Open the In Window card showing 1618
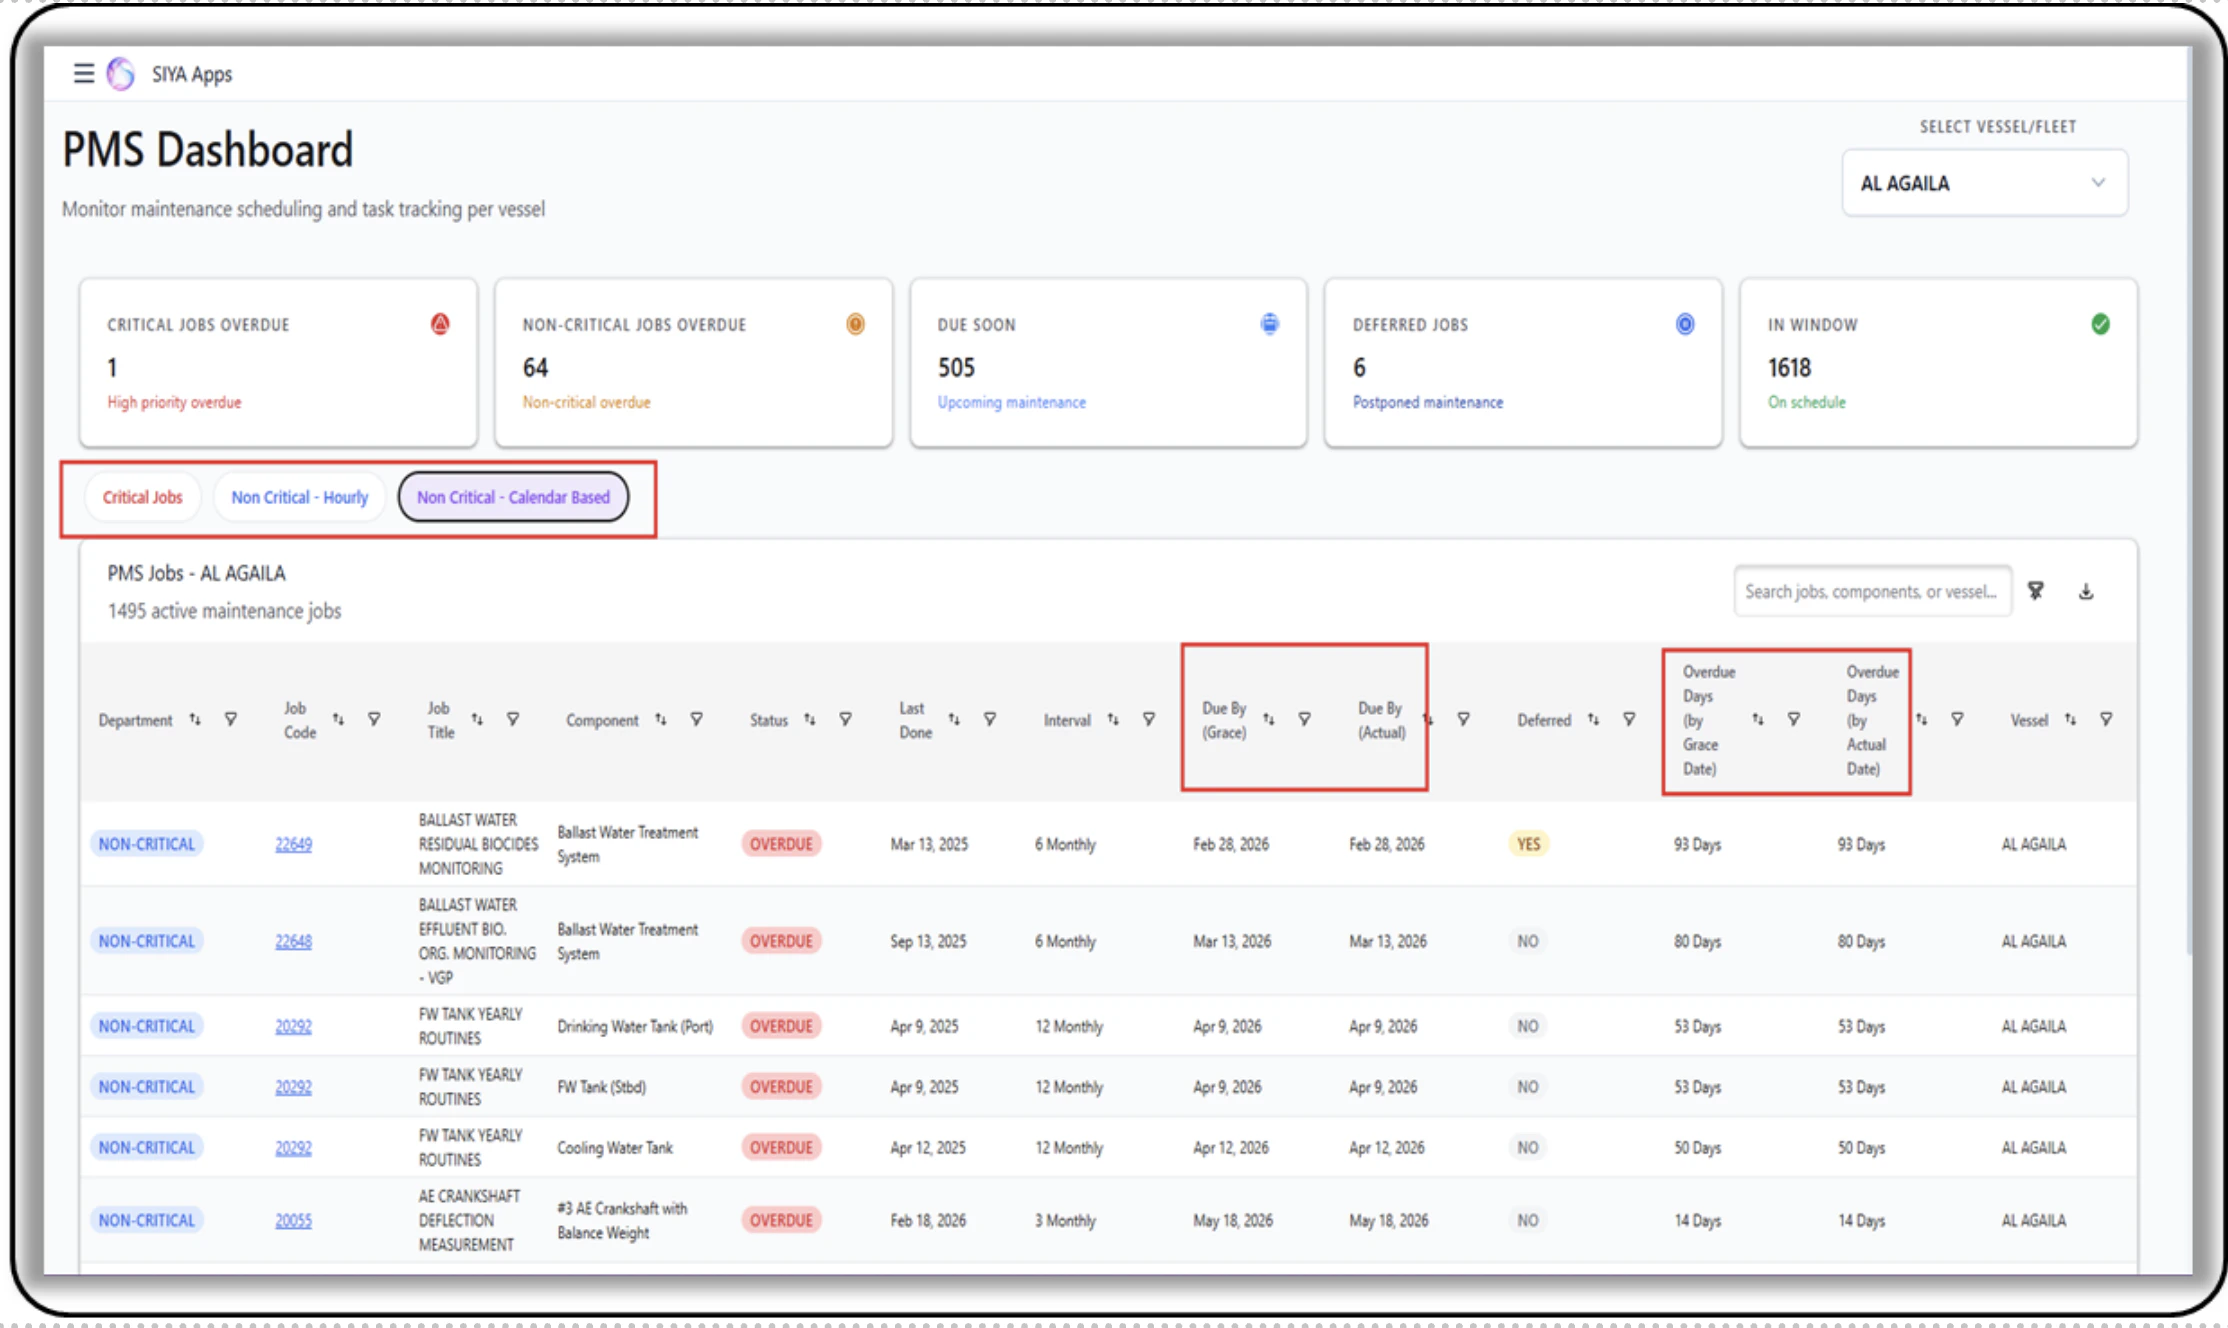 (x=1938, y=362)
